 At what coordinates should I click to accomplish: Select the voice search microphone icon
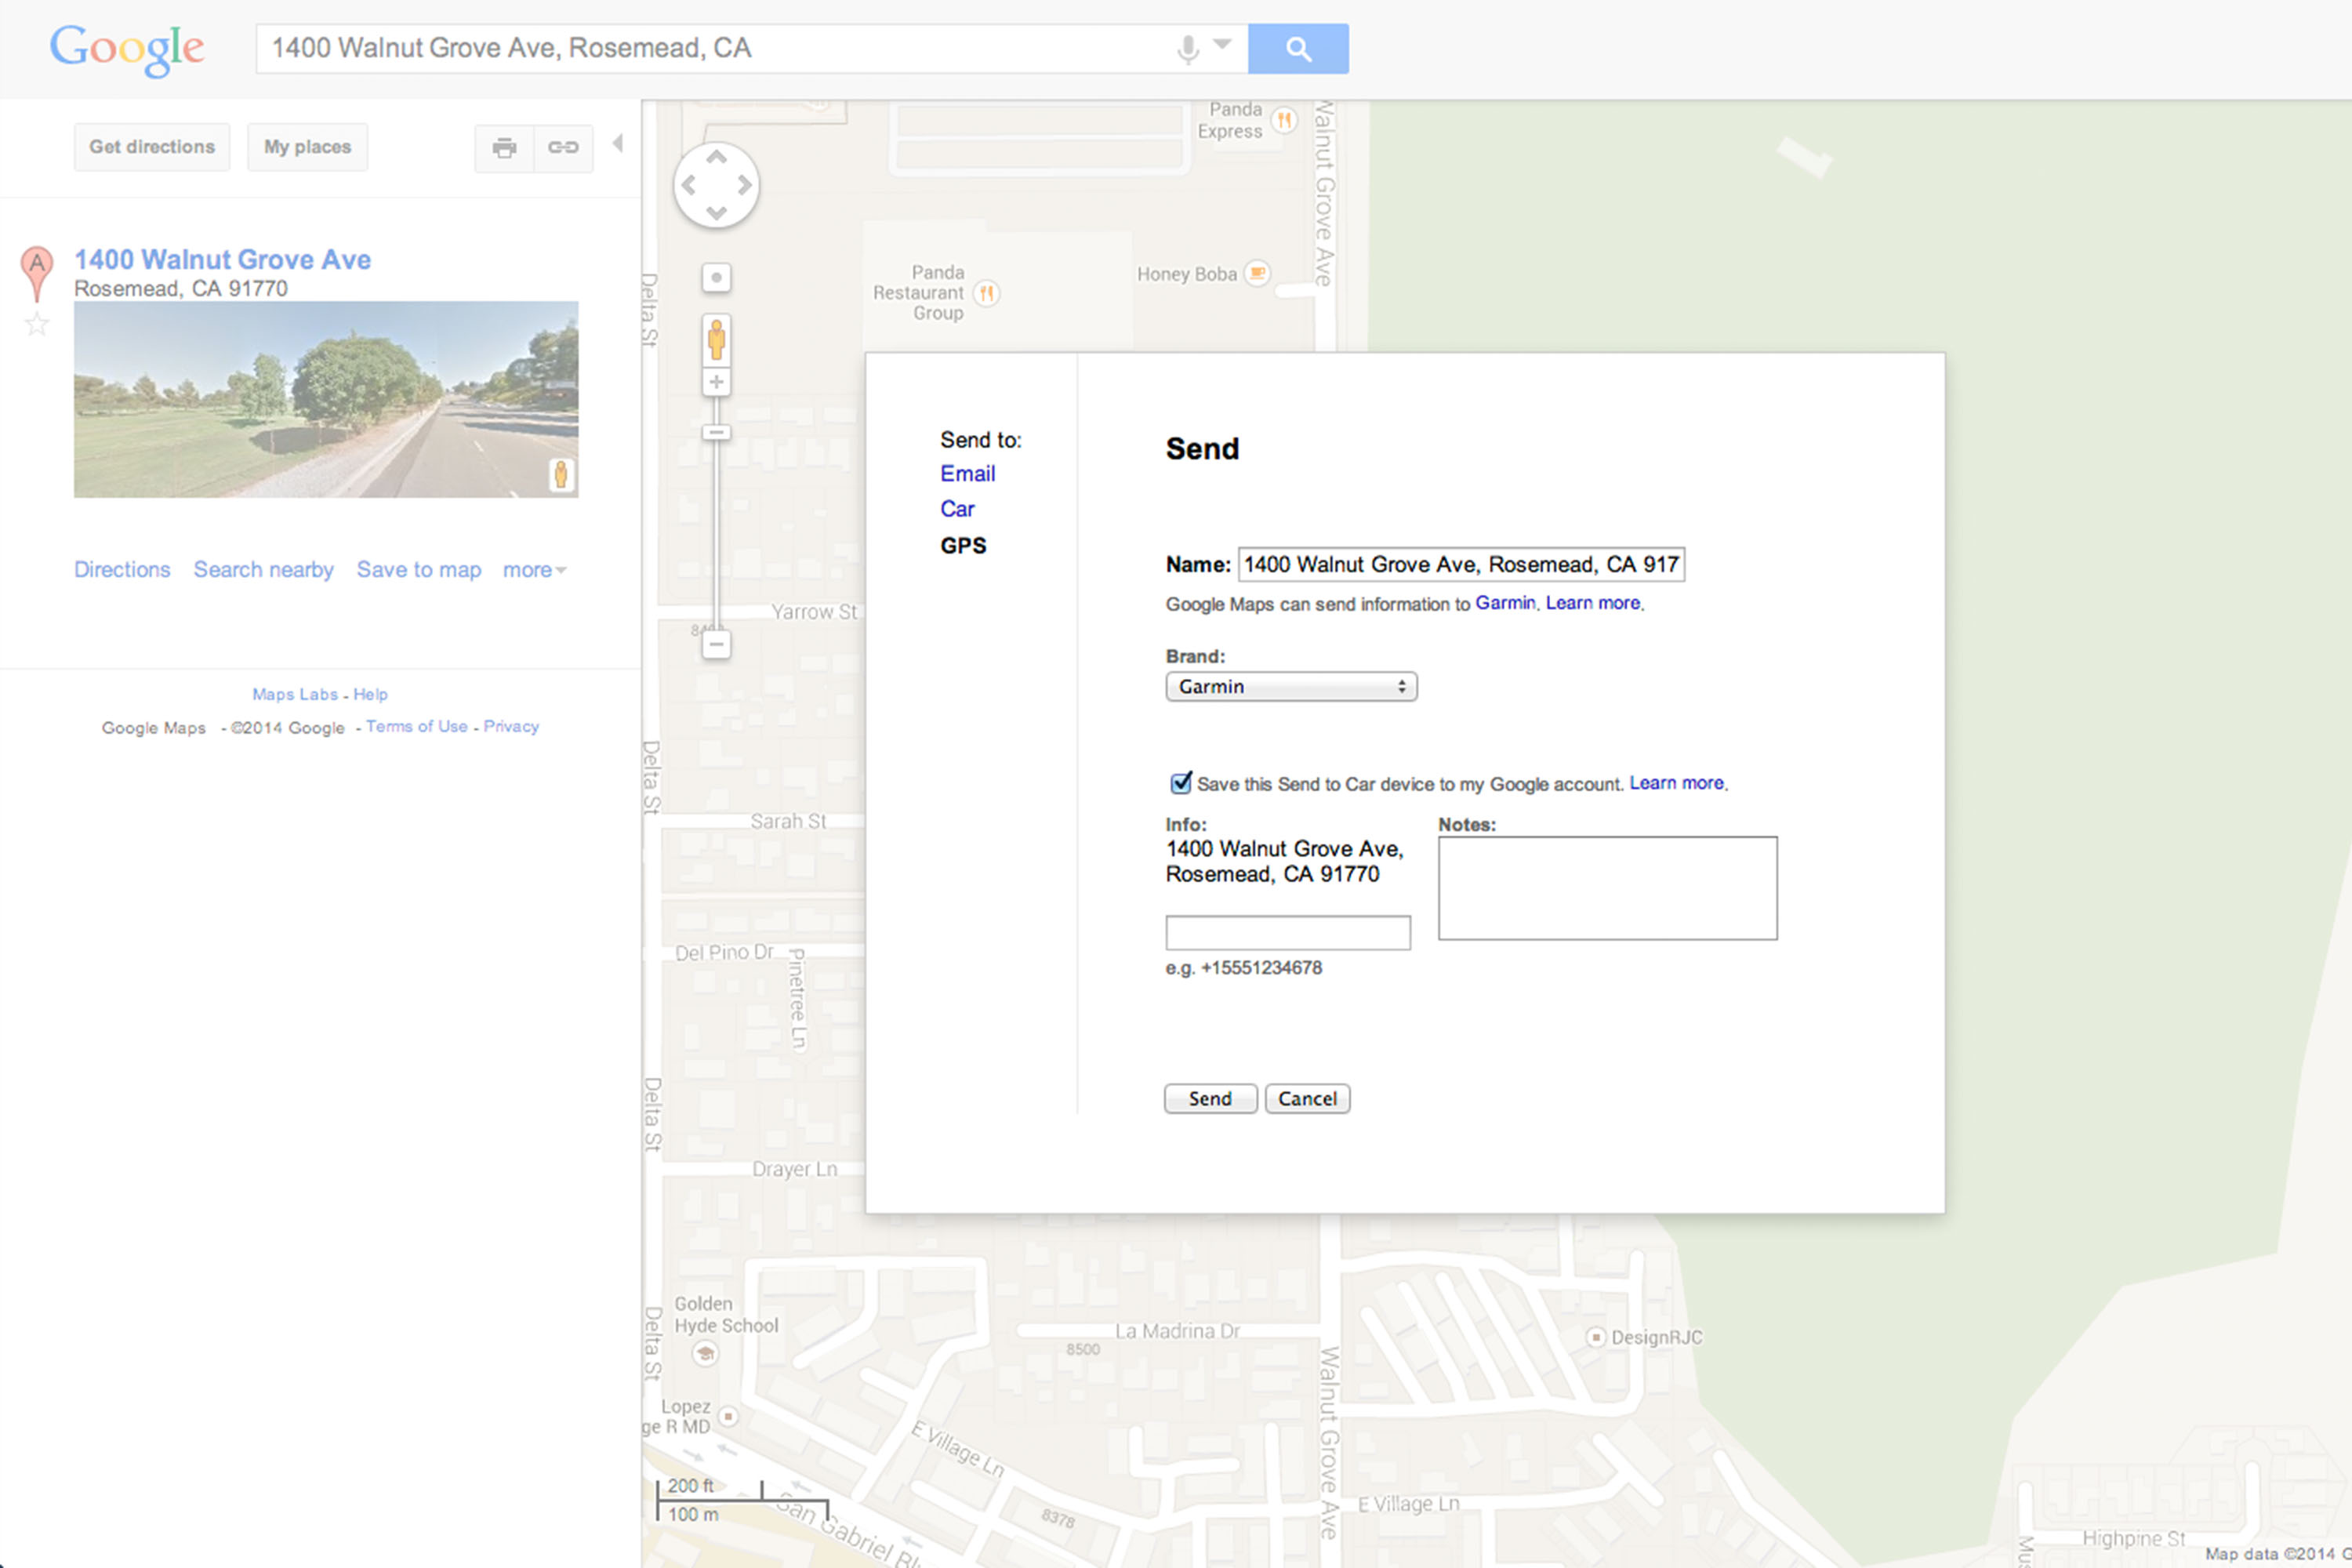pyautogui.click(x=1186, y=46)
